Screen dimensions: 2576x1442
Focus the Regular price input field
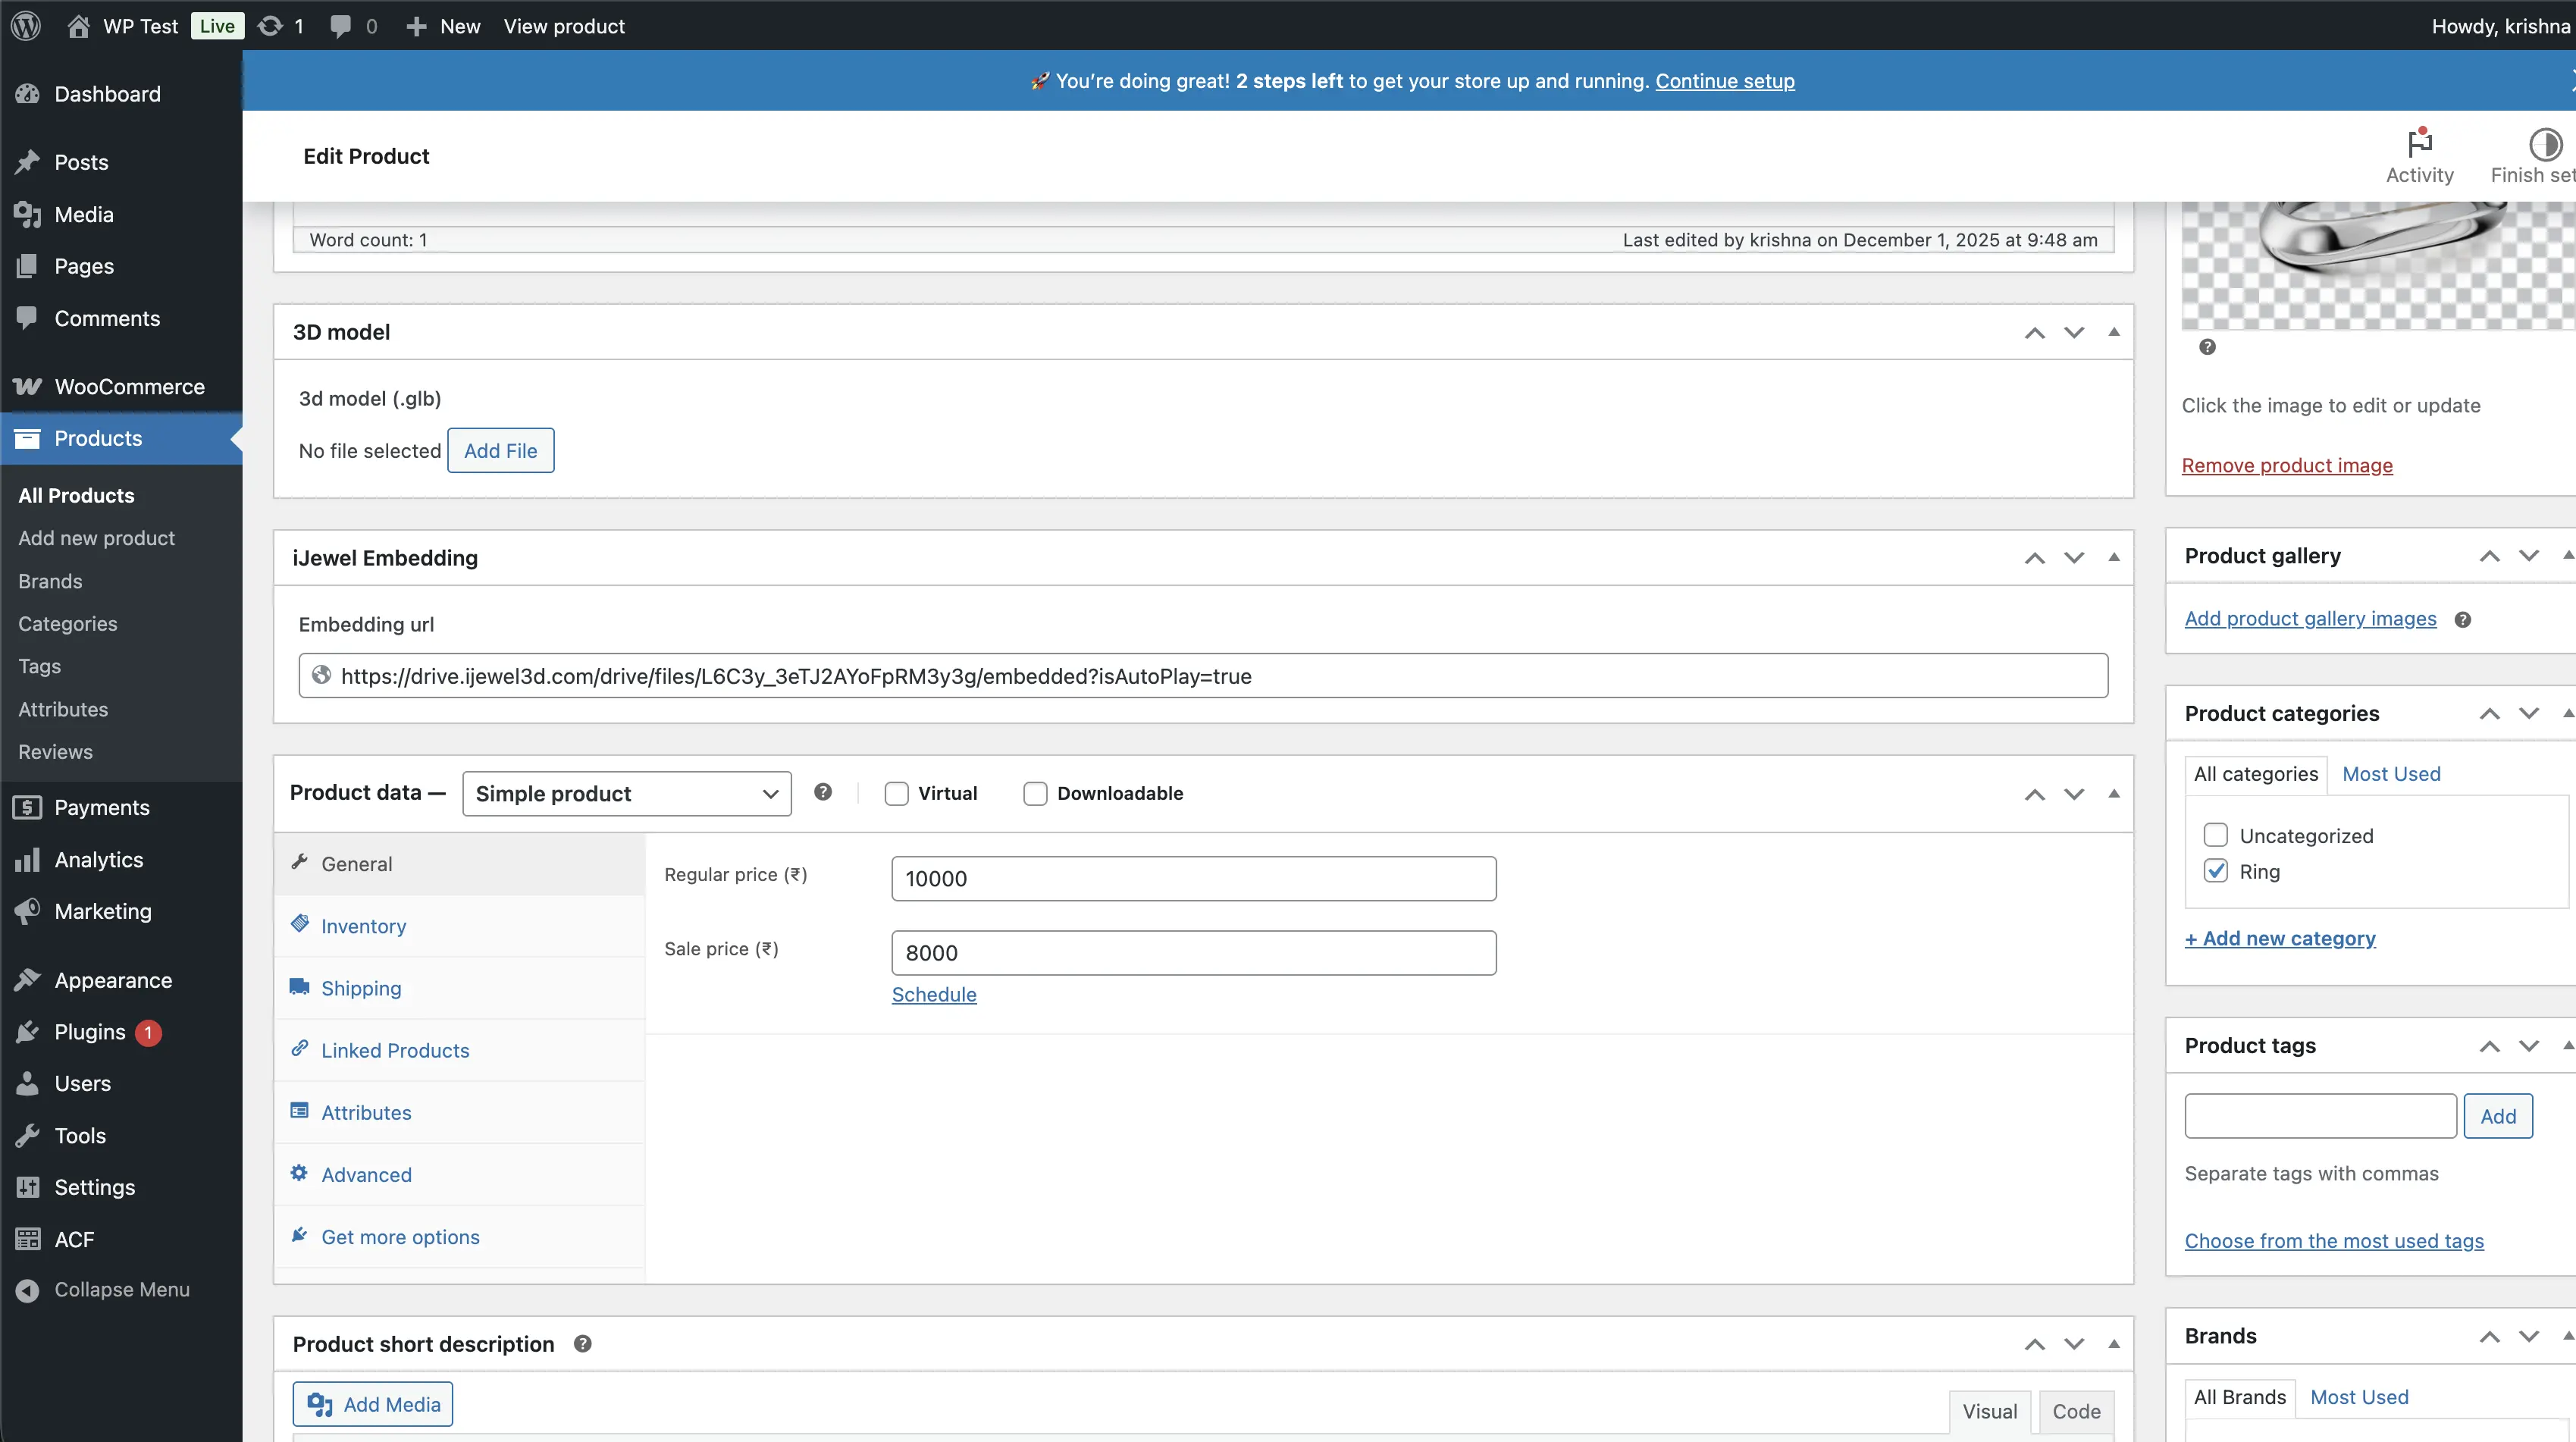(1194, 878)
